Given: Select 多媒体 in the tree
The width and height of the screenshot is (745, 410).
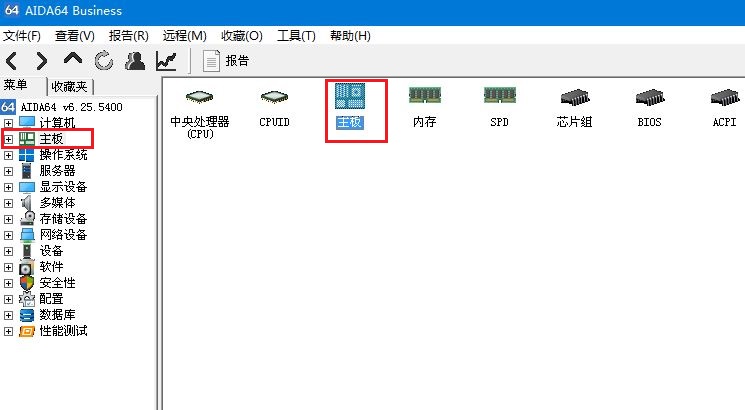Looking at the screenshot, I should (x=57, y=203).
